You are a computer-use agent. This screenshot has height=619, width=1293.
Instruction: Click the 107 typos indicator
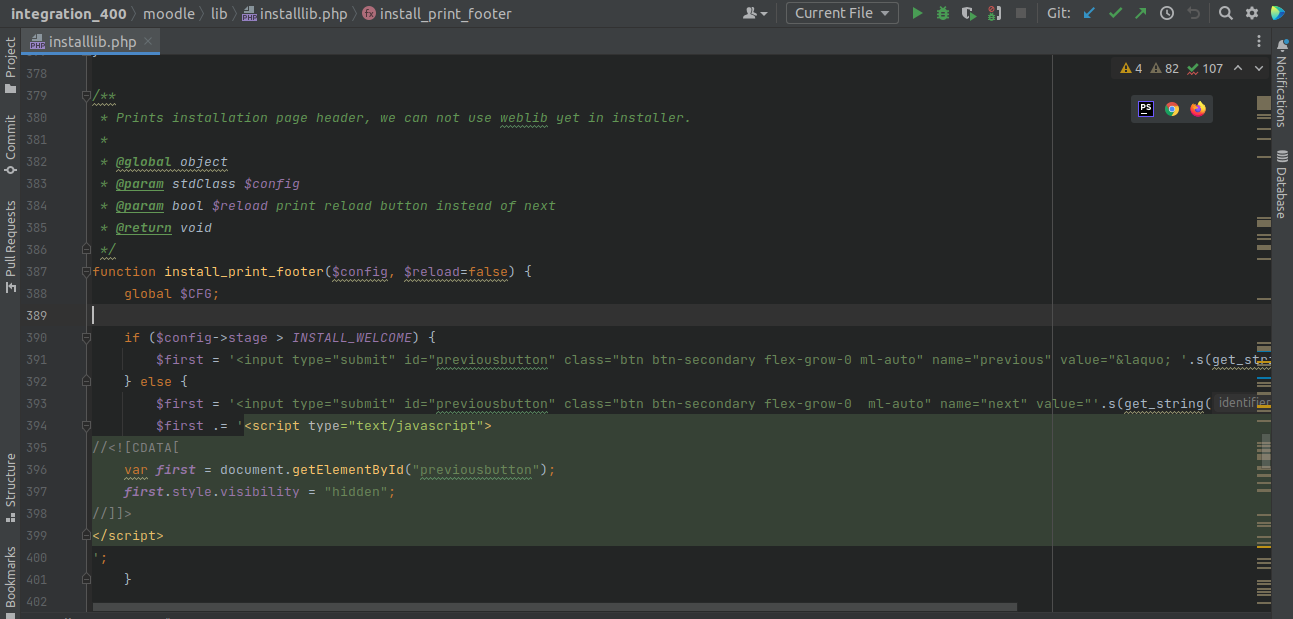[x=1205, y=68]
